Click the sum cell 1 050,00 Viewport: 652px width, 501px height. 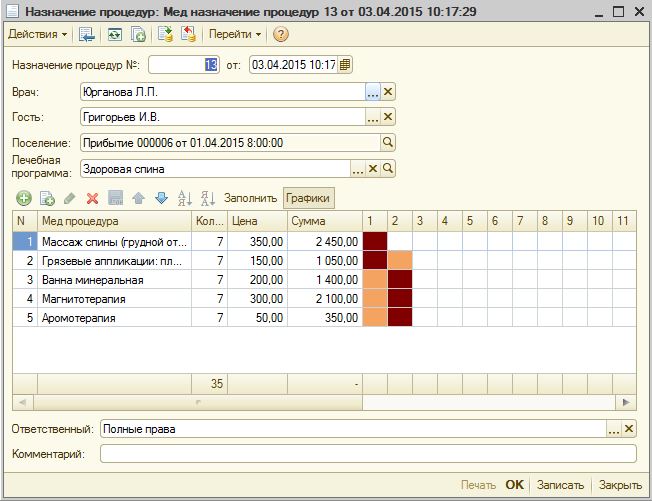[324, 261]
